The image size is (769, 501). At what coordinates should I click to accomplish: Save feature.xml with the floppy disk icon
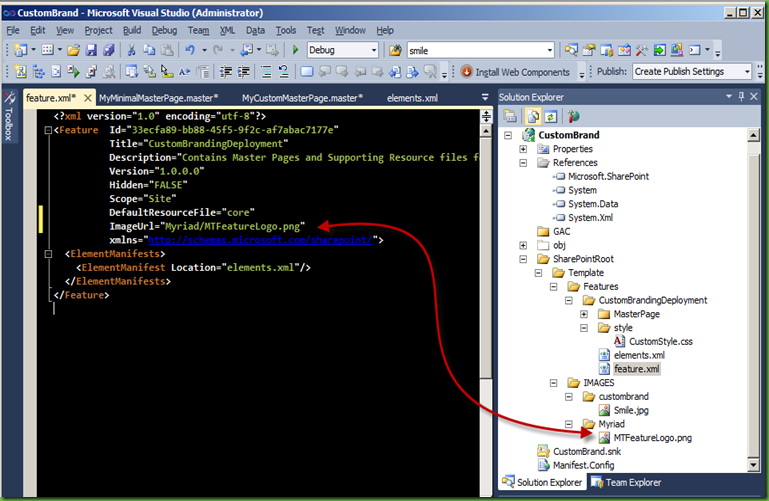91,50
